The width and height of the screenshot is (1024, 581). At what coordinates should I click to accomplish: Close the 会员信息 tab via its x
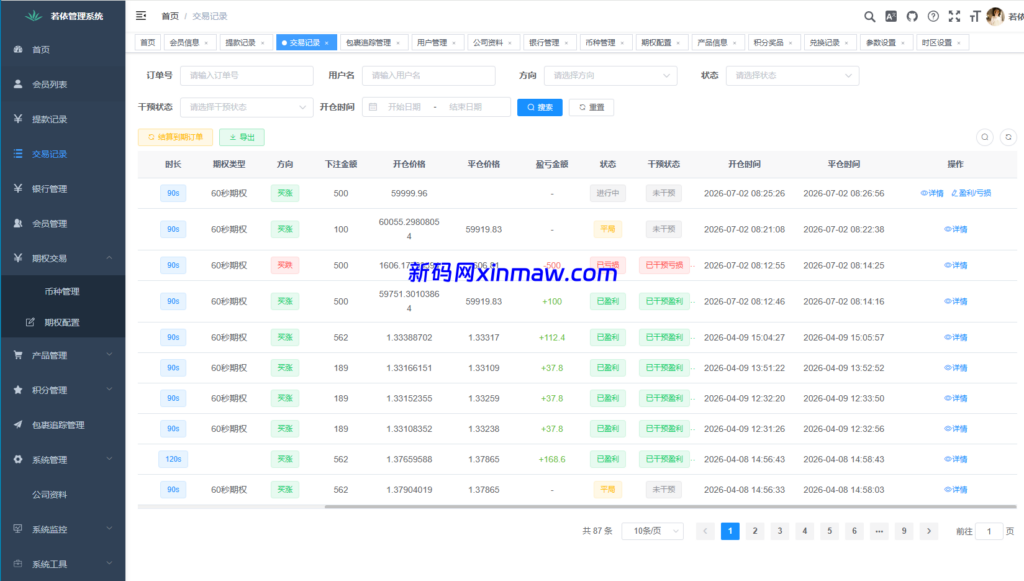click(206, 43)
